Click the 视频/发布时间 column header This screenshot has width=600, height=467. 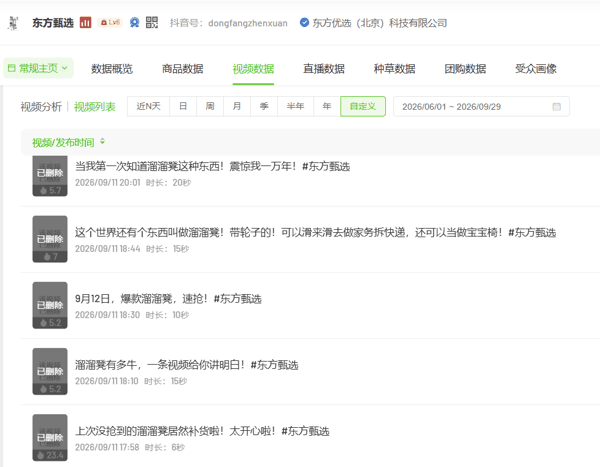click(x=63, y=143)
